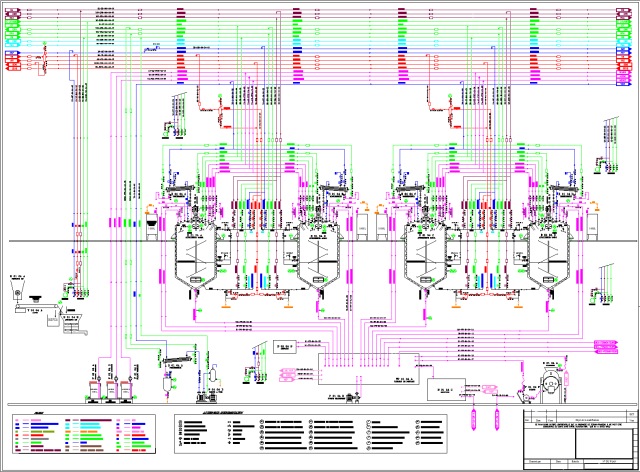The height and width of the screenshot is (472, 640).
Task: Click the instrument symbol legend box
Action: pyautogui.click(x=311, y=434)
